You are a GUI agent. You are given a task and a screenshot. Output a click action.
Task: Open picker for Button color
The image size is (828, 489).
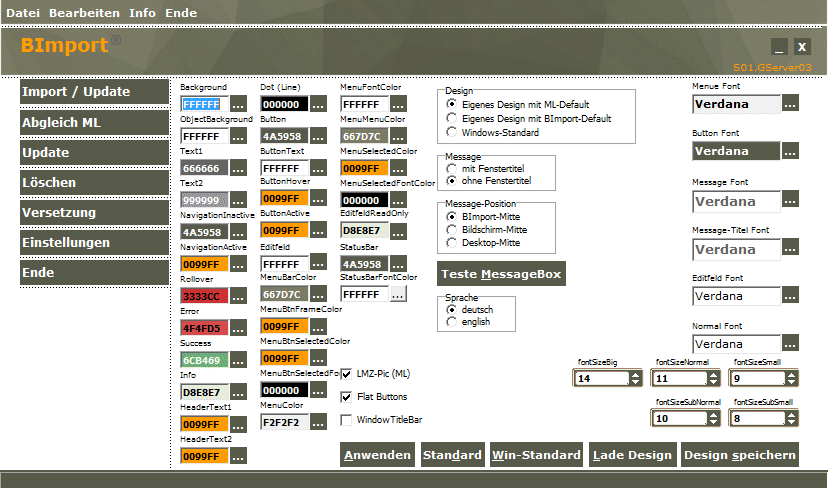coord(318,136)
